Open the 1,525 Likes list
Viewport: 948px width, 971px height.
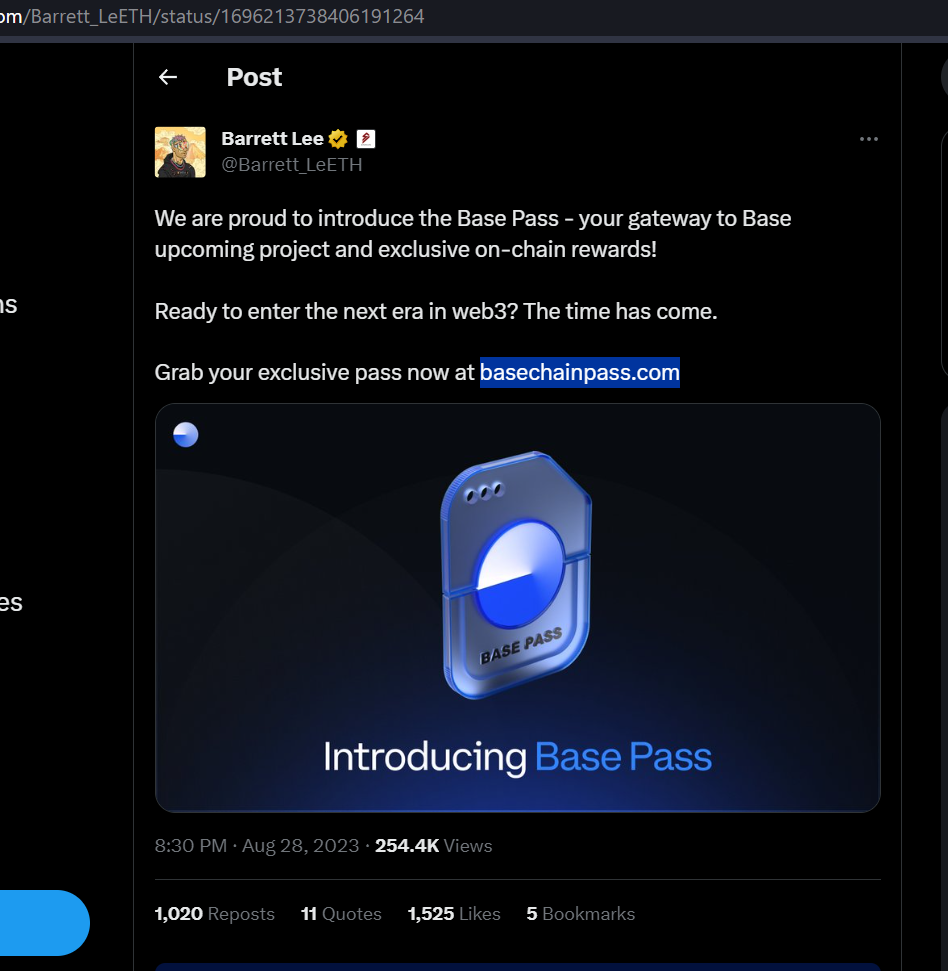(x=454, y=913)
